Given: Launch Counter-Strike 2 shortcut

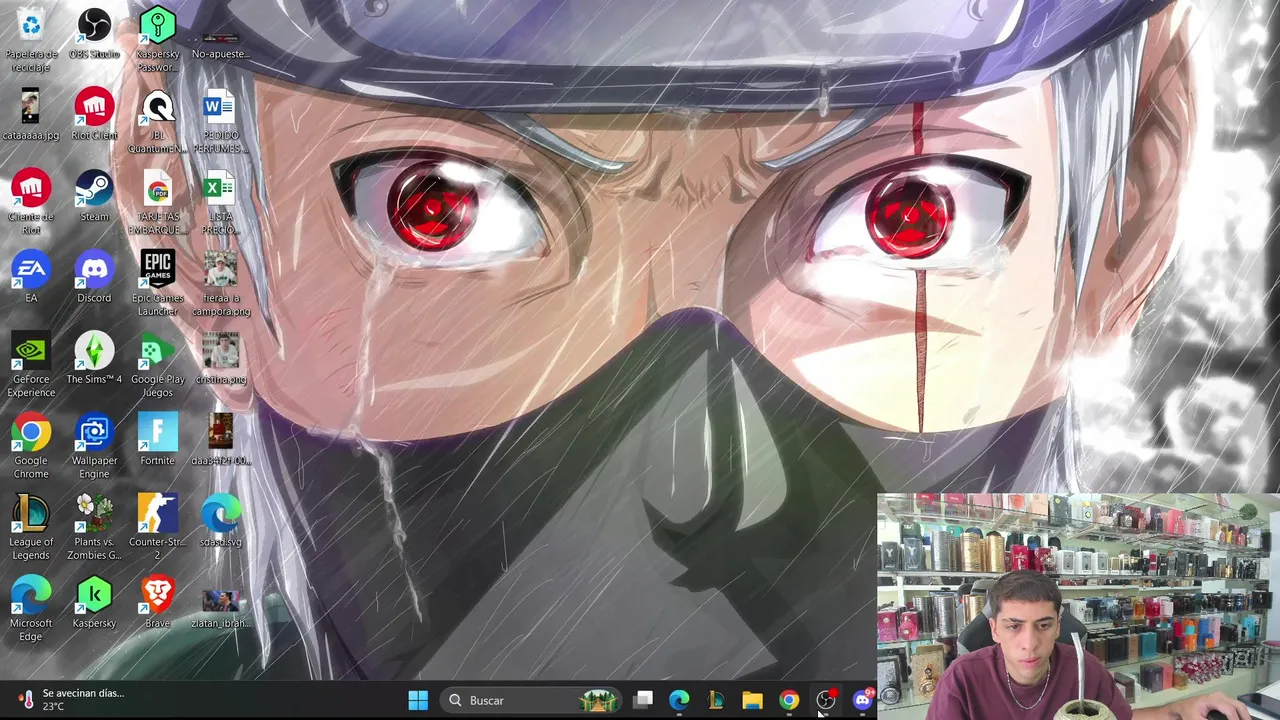Looking at the screenshot, I should click(157, 528).
